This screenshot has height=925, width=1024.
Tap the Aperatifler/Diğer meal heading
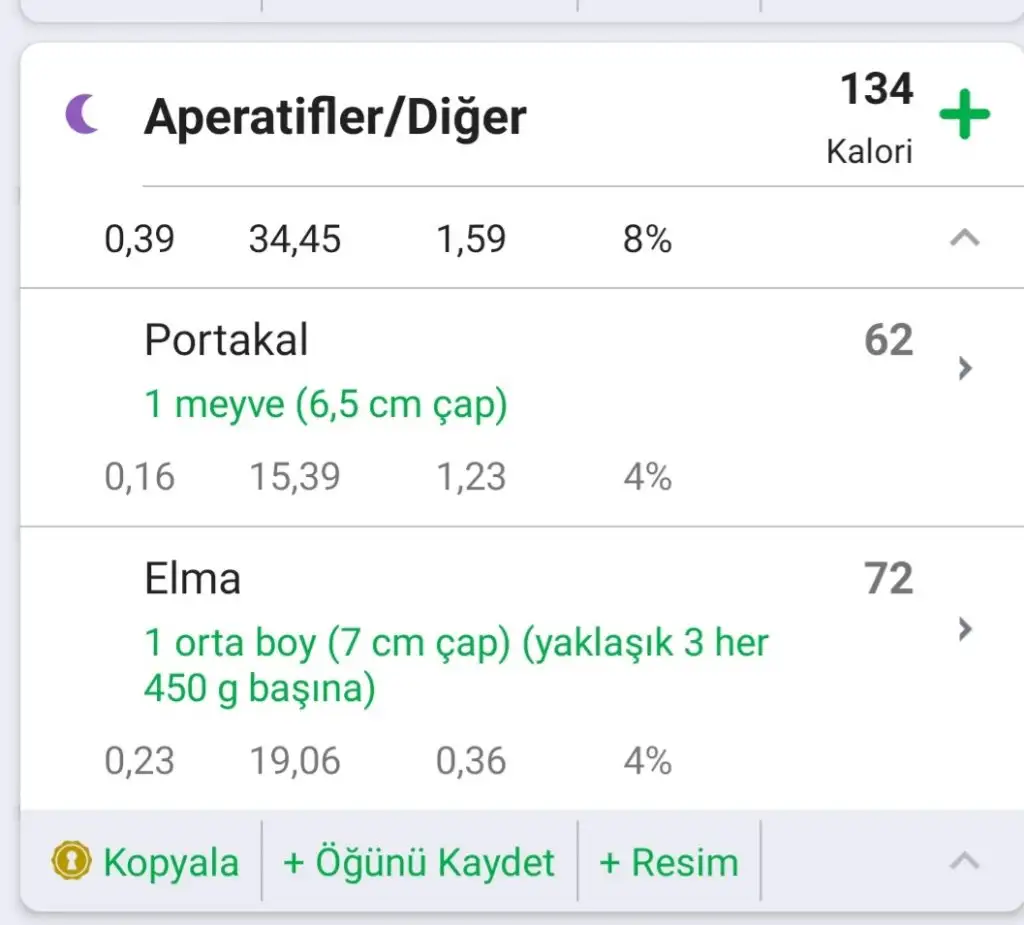[335, 118]
